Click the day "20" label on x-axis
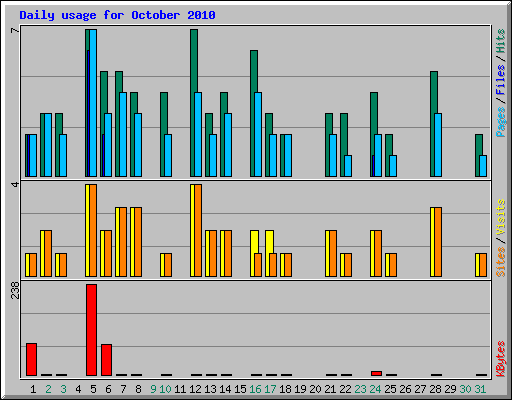 click(315, 389)
